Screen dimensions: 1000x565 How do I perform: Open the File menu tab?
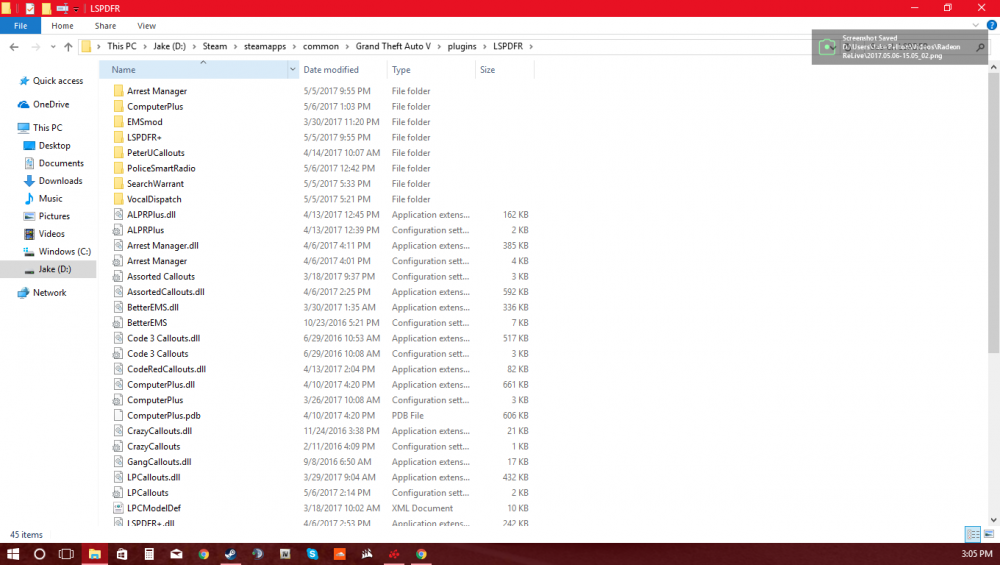(20, 26)
